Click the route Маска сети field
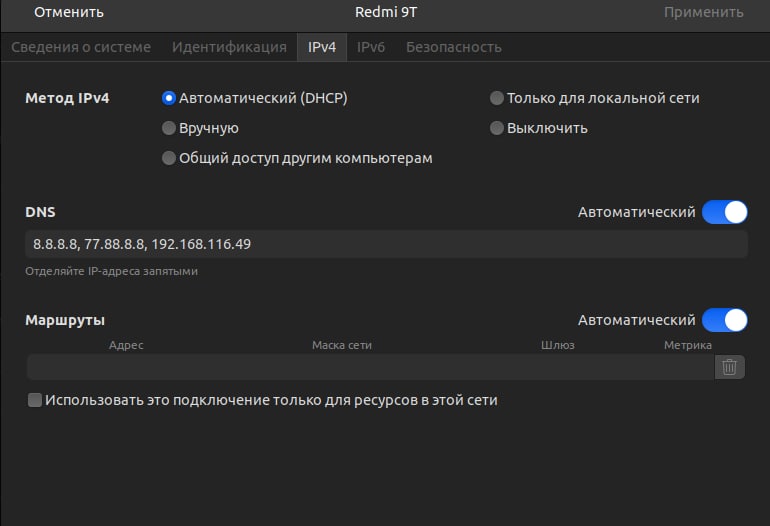This screenshot has width=770, height=526. pos(342,367)
